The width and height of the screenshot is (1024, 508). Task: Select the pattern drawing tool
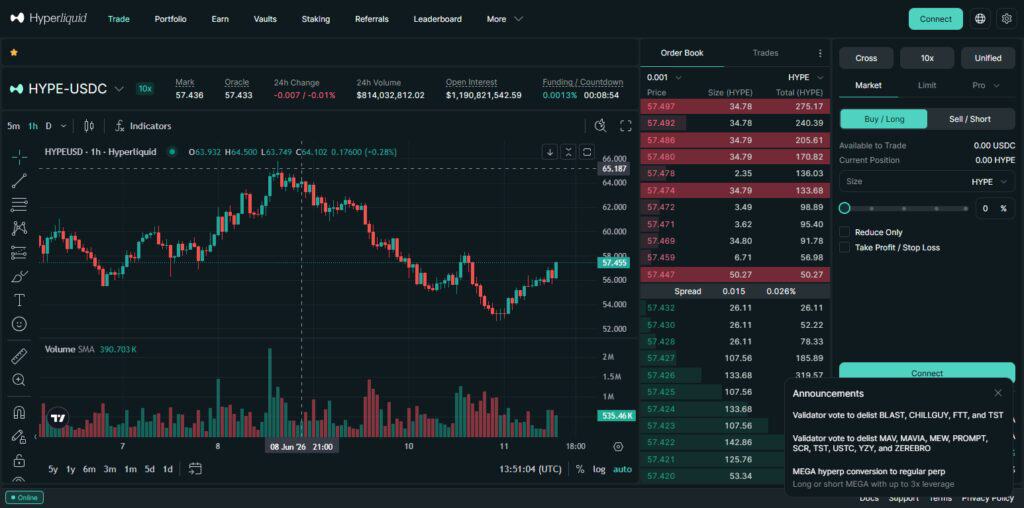[x=20, y=228]
